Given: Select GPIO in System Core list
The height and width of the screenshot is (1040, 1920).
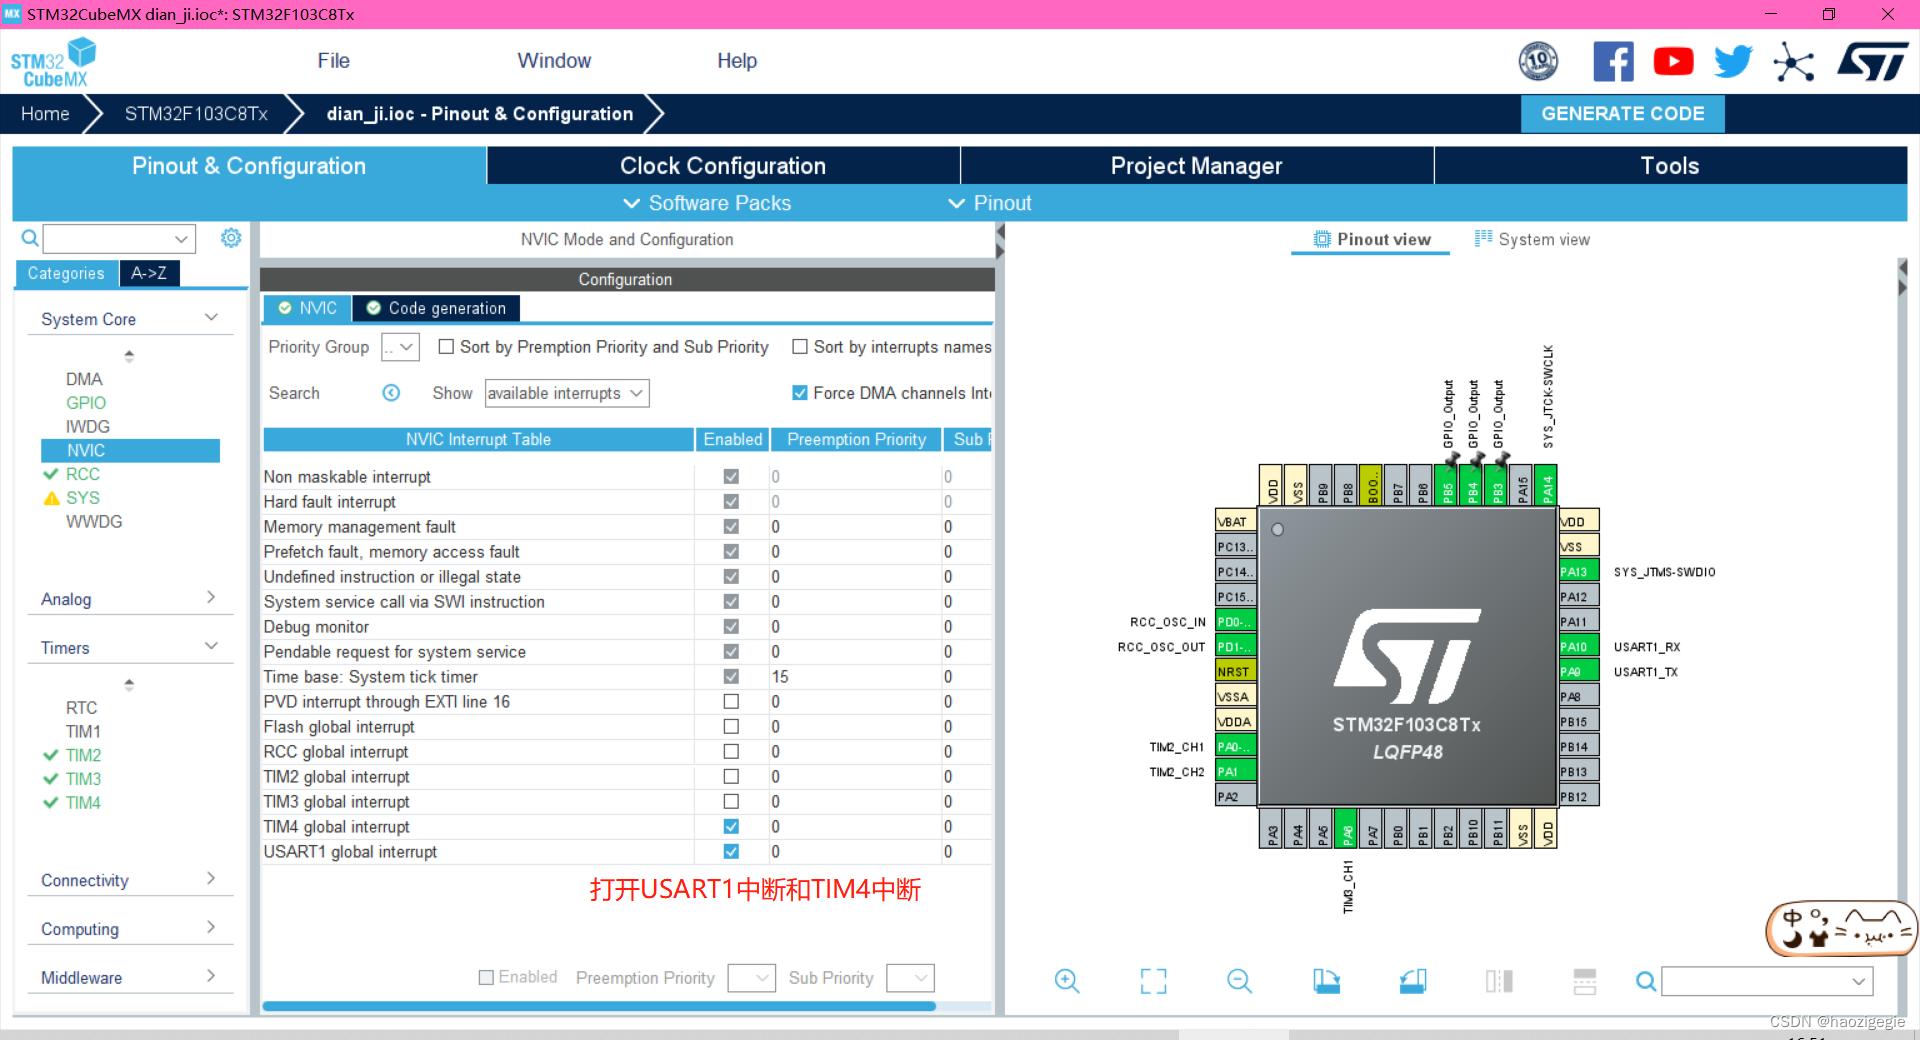Looking at the screenshot, I should [x=86, y=403].
